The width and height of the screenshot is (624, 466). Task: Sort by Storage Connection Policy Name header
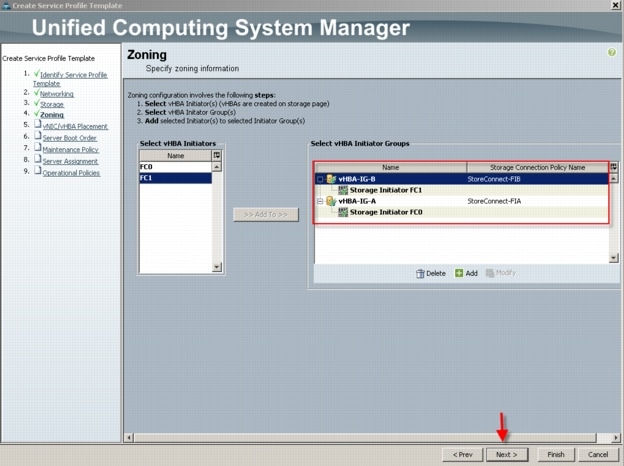[538, 167]
